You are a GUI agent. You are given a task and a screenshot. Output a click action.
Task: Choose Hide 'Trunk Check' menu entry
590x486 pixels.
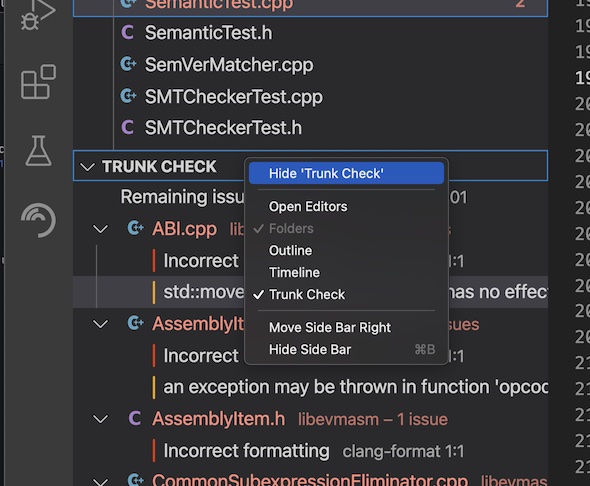tap(346, 173)
